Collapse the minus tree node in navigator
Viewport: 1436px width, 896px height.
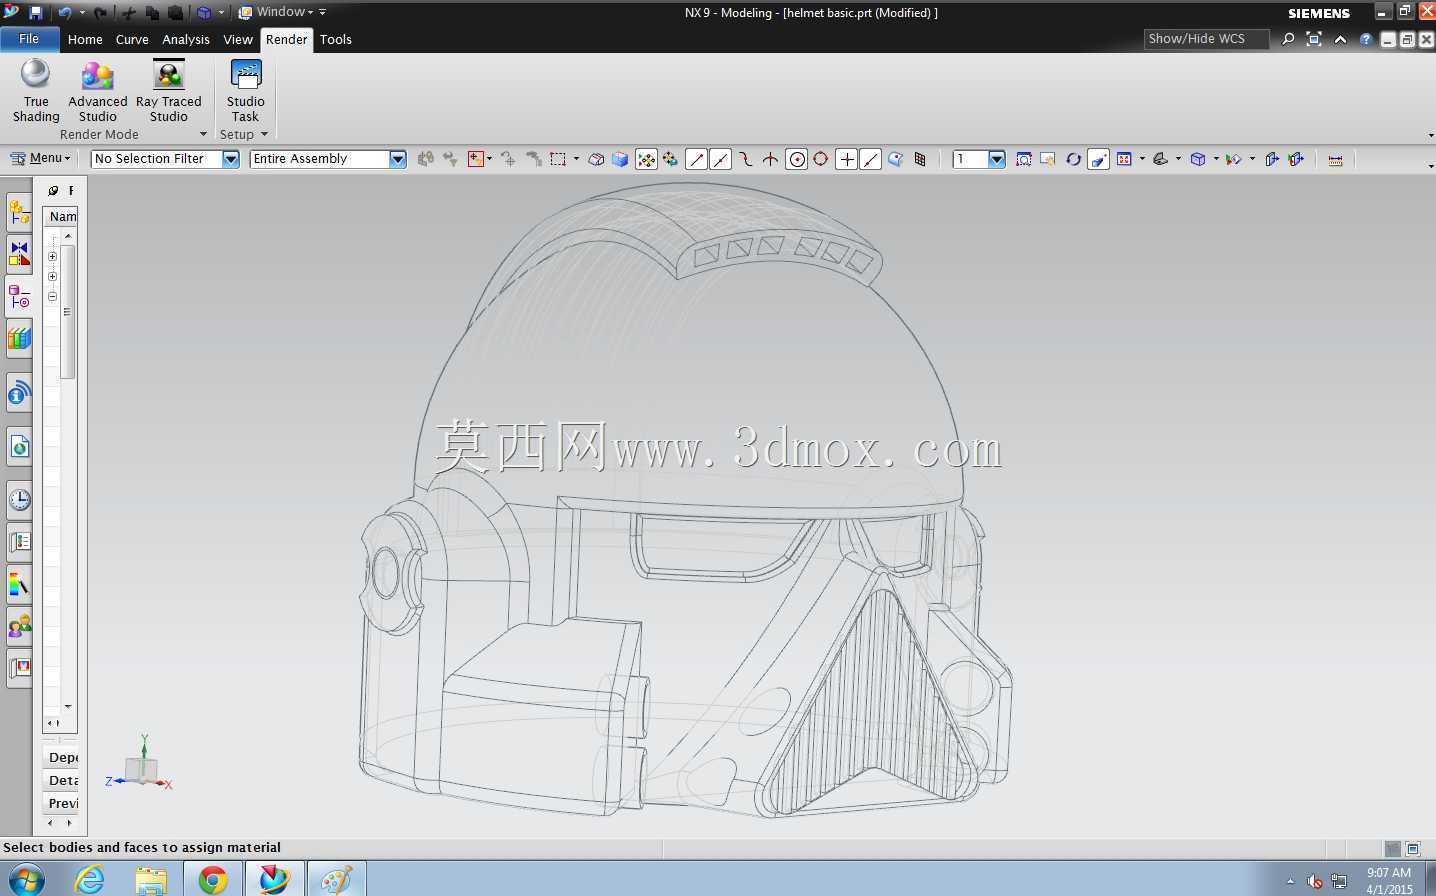(x=52, y=296)
